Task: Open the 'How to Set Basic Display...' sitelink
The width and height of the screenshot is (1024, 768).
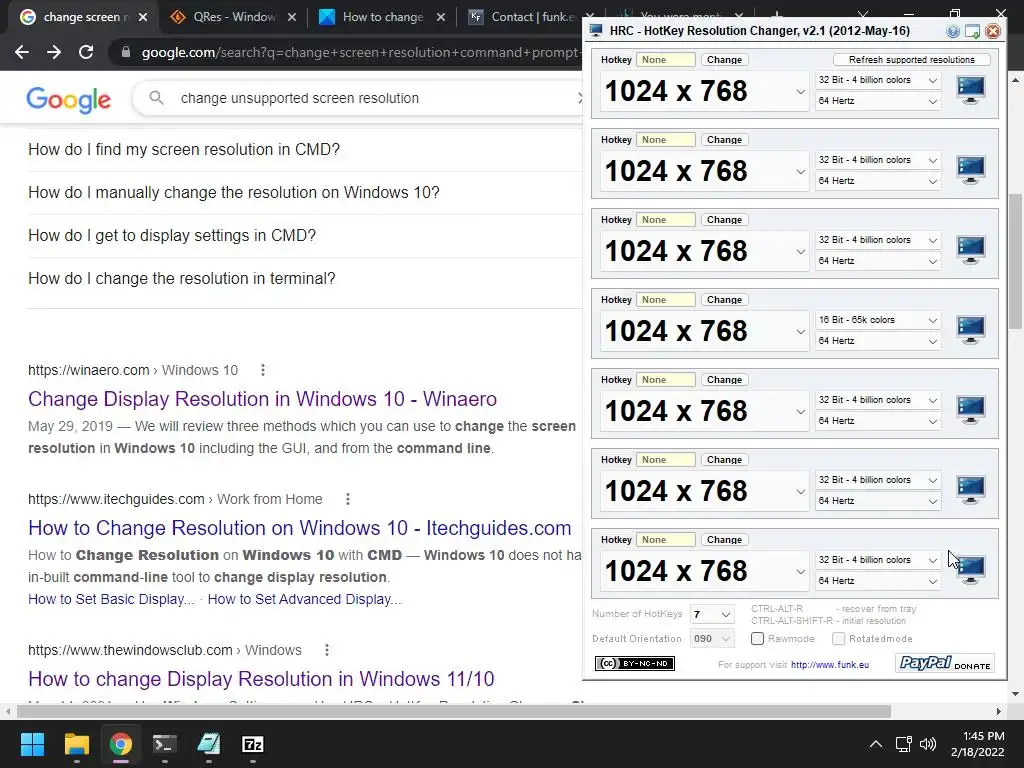Action: coord(112,600)
